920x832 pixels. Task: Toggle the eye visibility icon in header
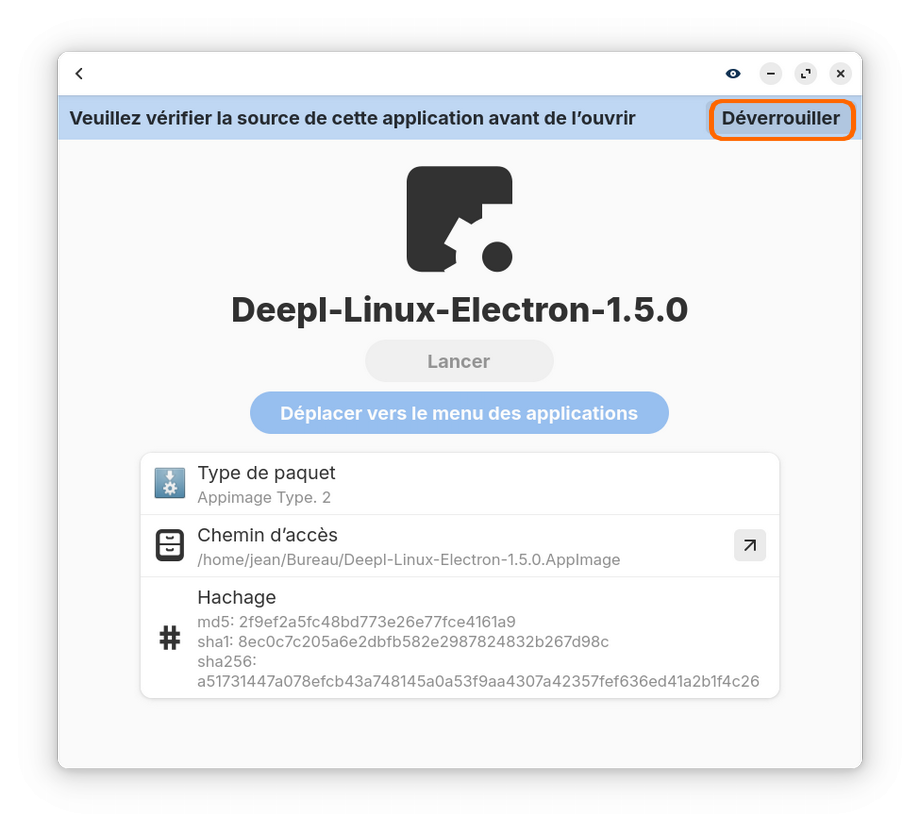[x=733, y=73]
